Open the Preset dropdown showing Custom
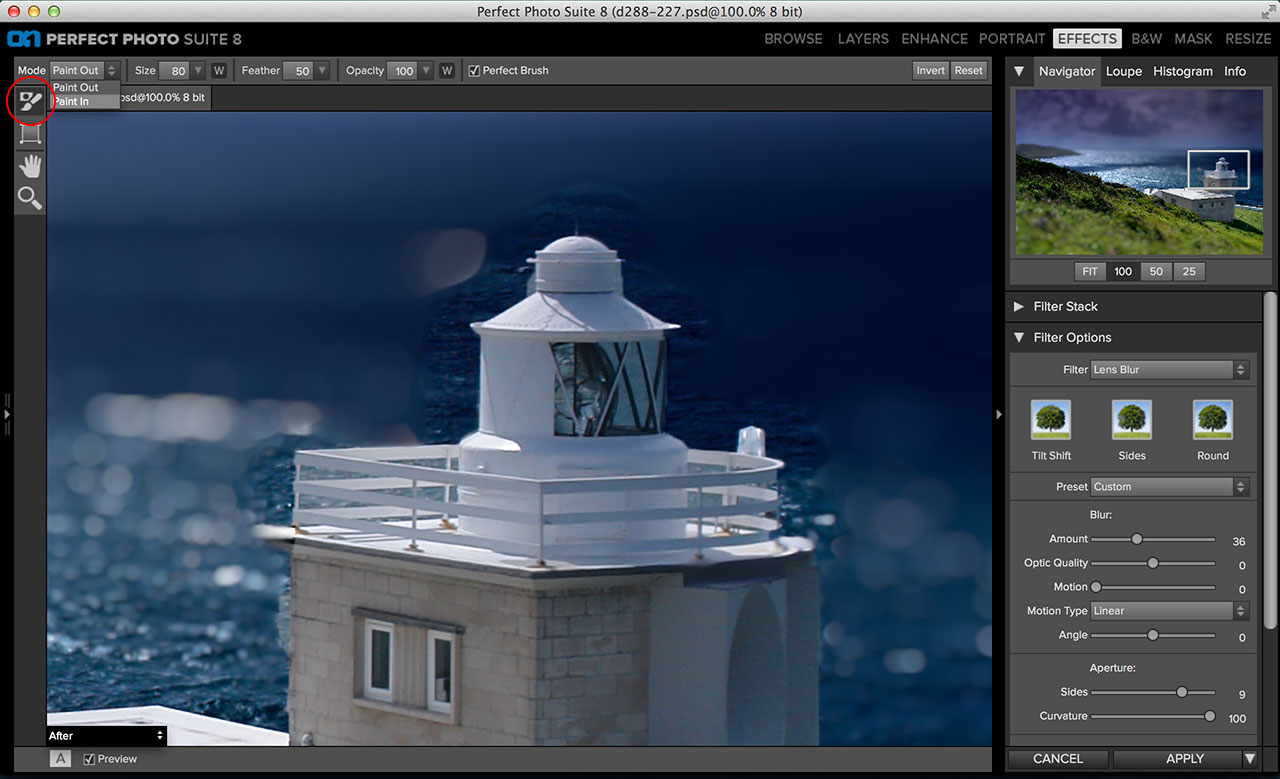 pos(1168,486)
